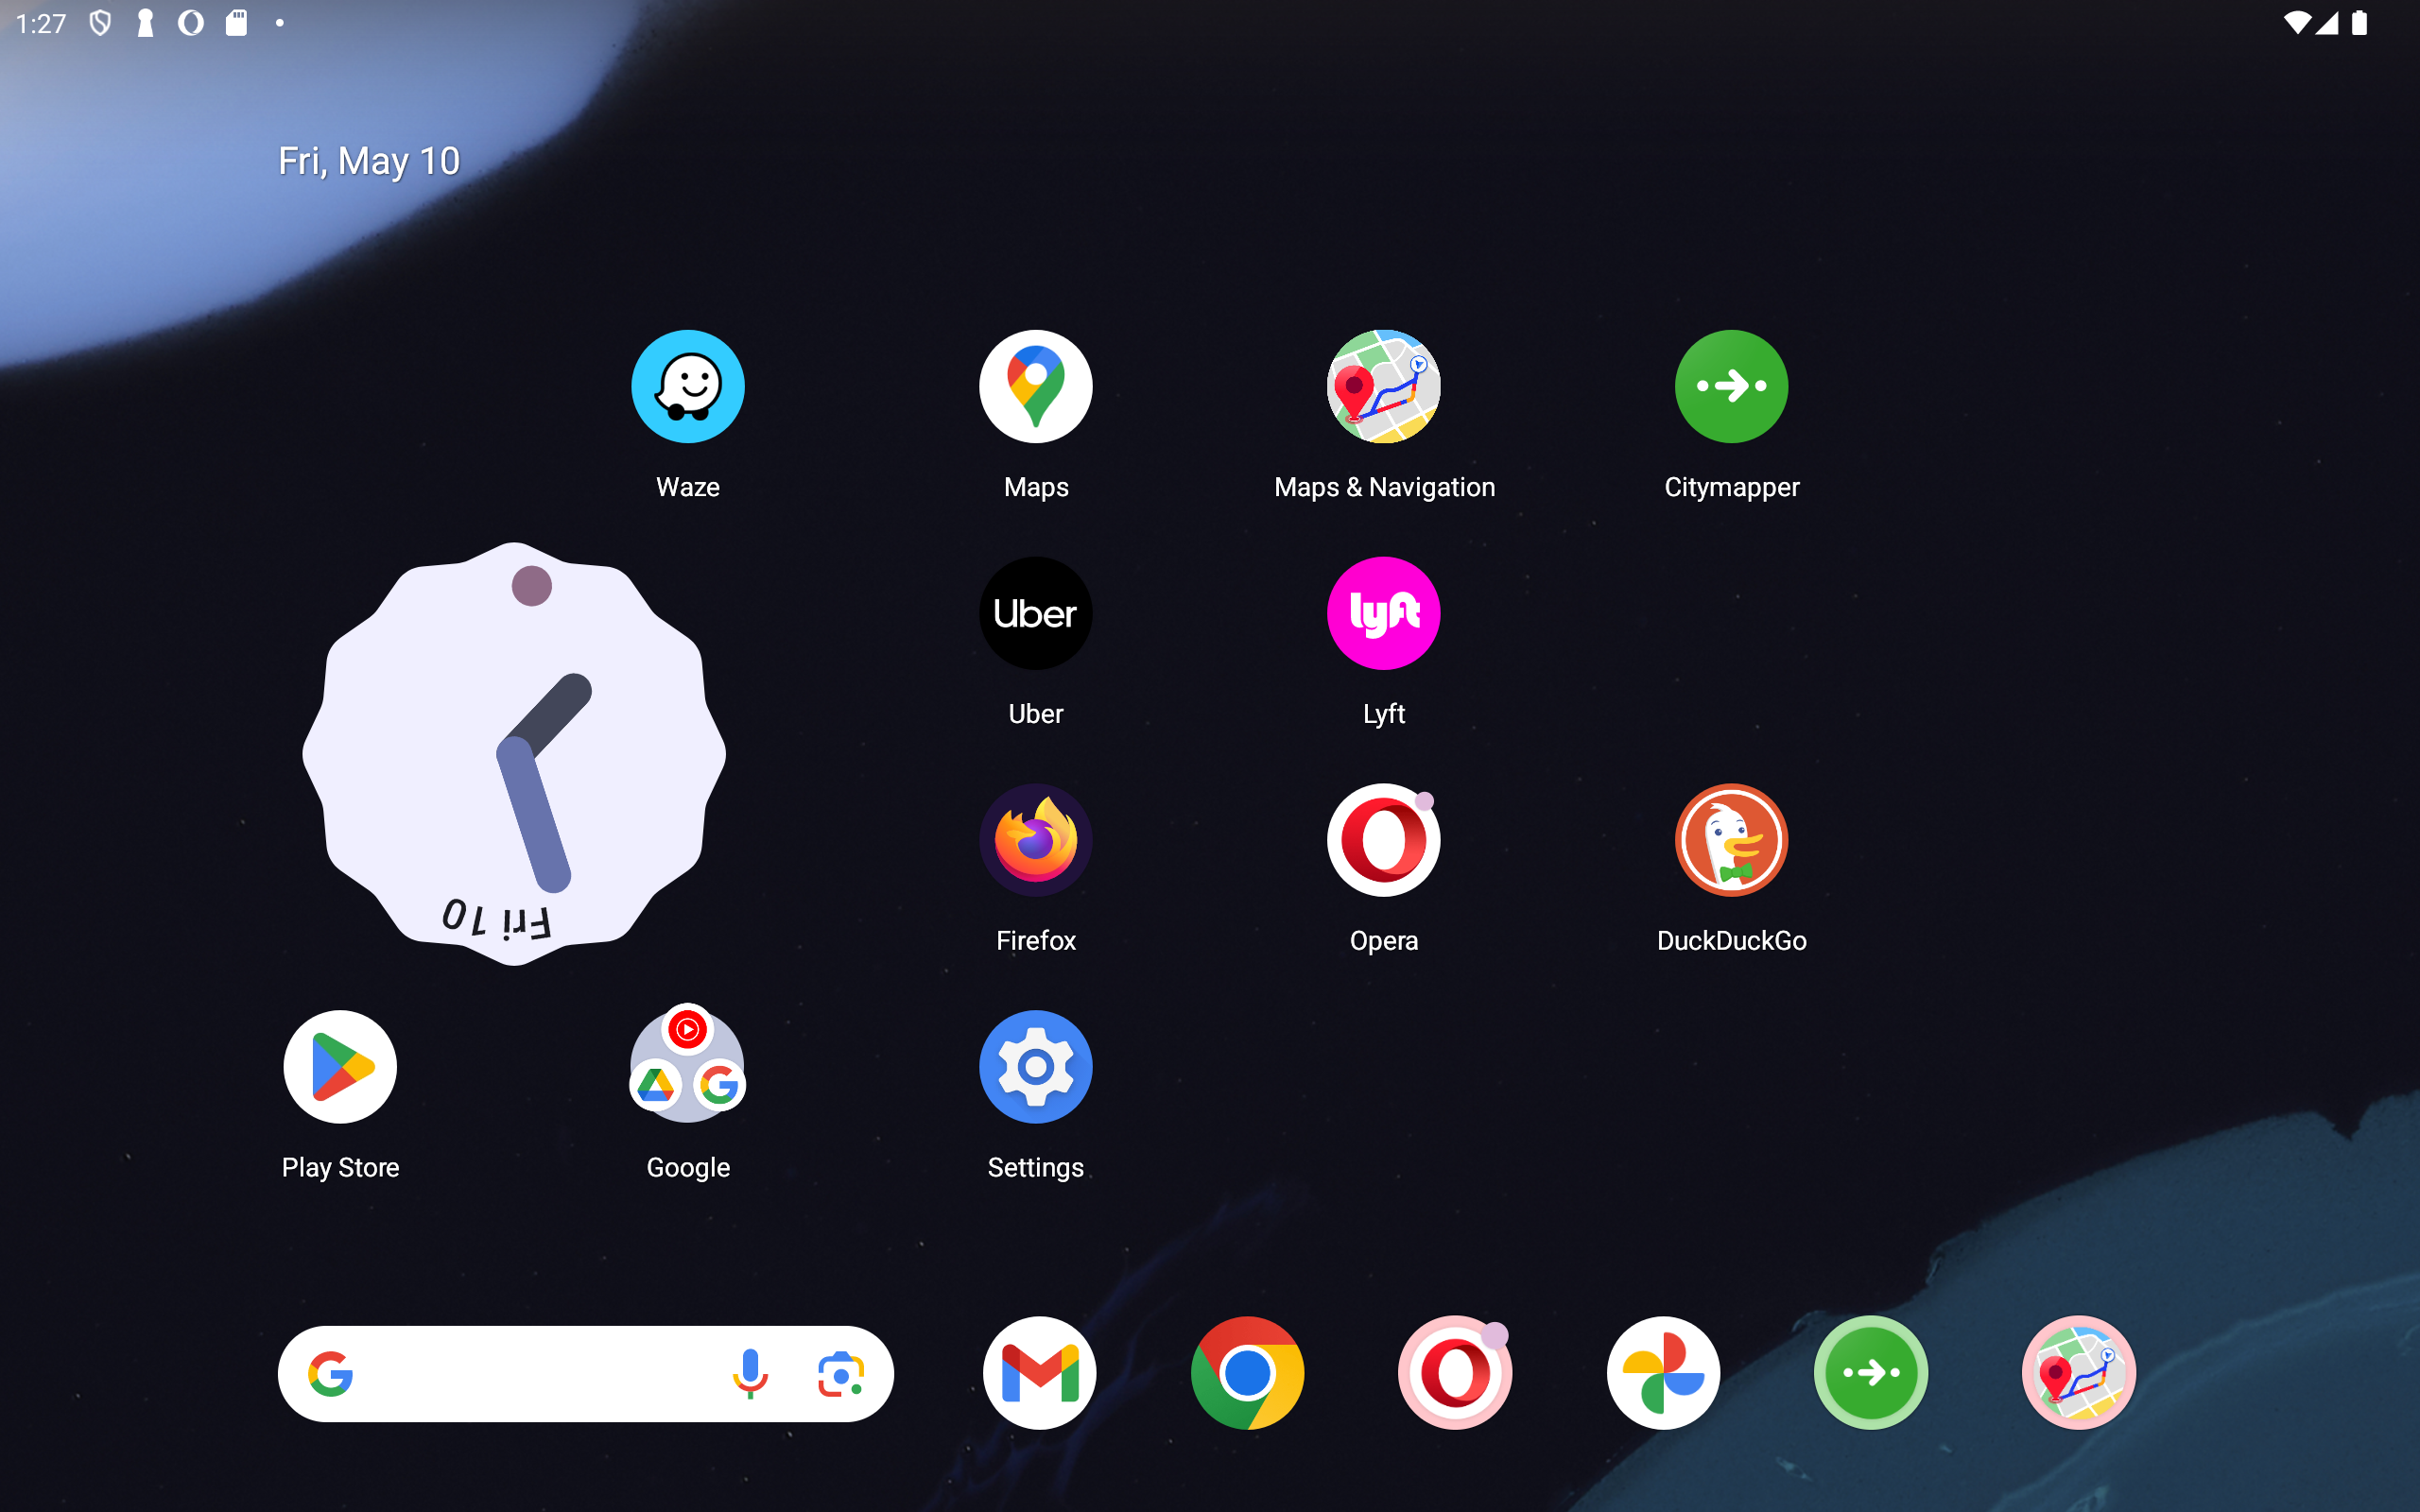The image size is (2420, 1512).
Task: Open Opera from the bottom dock
Action: point(1455,1373)
